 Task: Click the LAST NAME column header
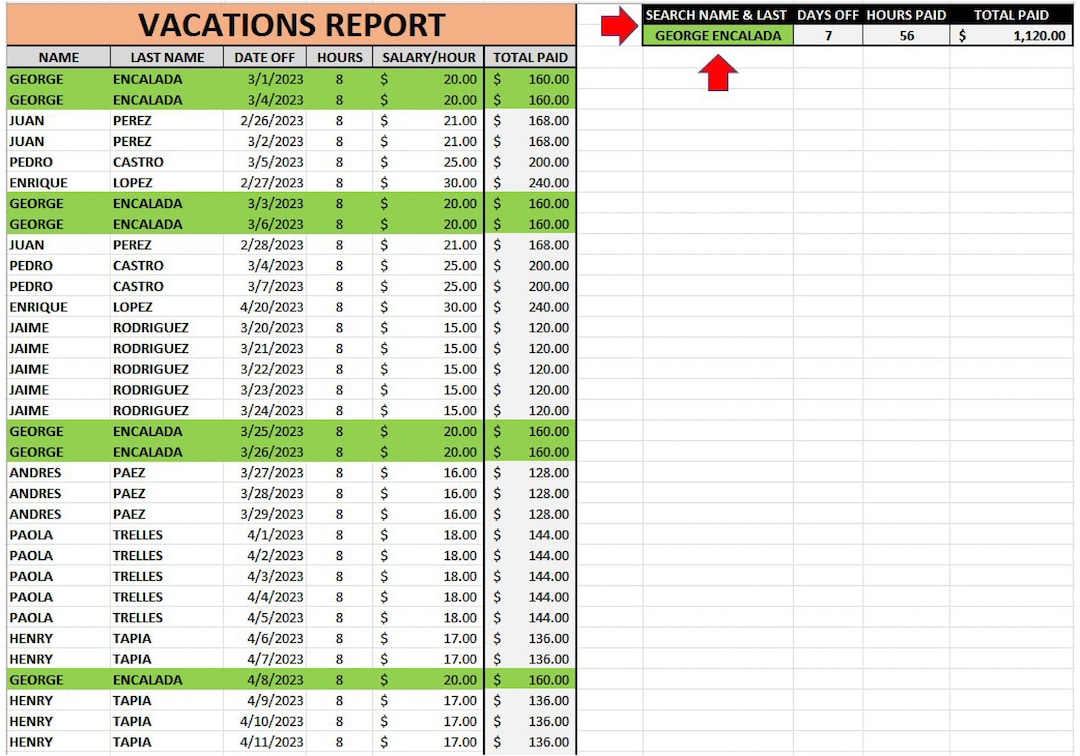[x=166, y=57]
